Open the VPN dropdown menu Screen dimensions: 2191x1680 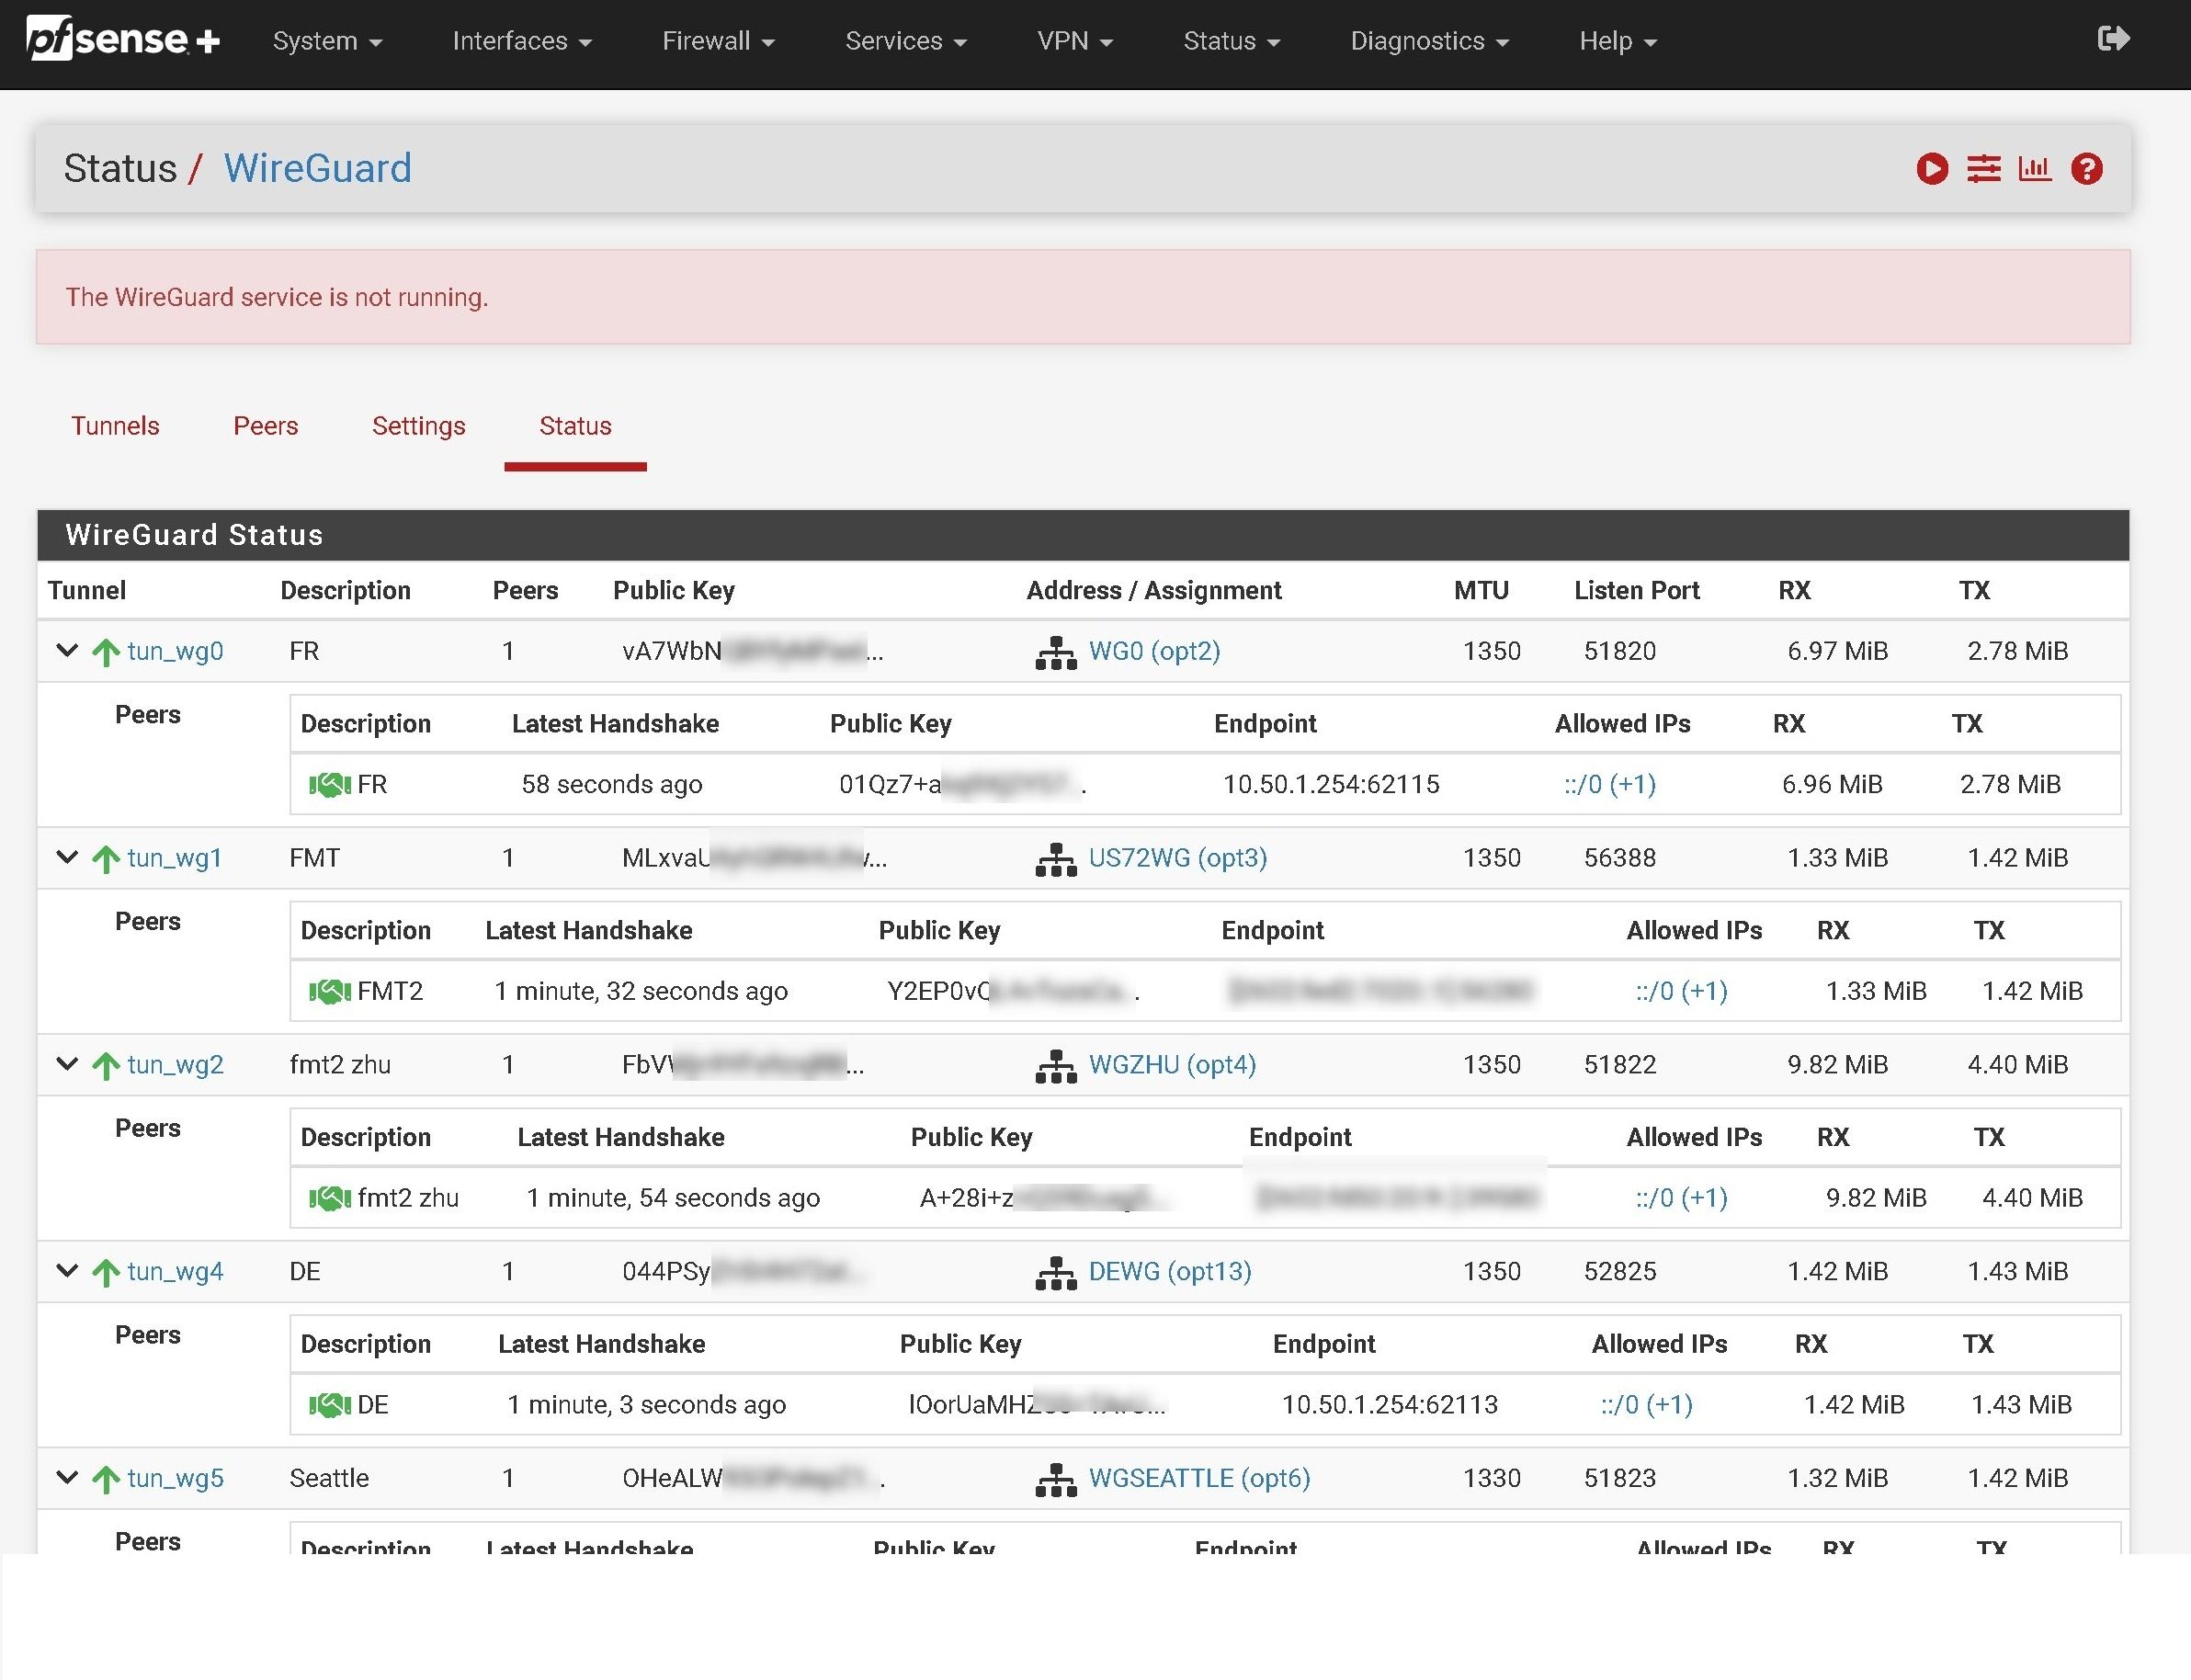point(1074,41)
